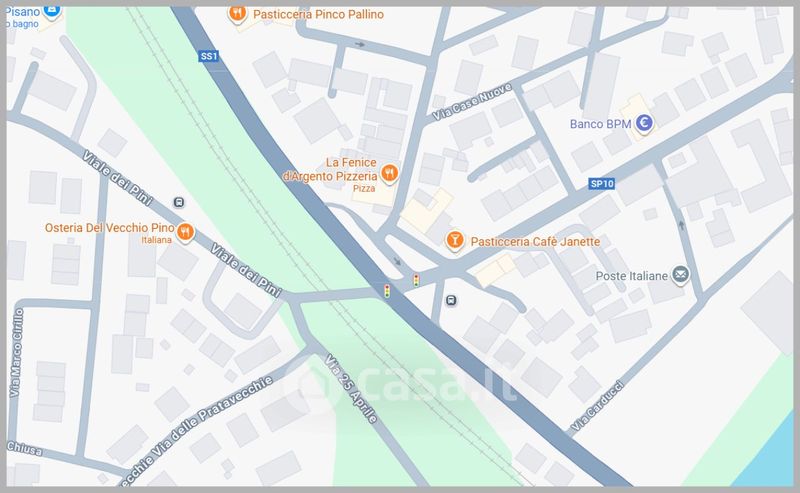Click the Via Case Nuove street label
The width and height of the screenshot is (800, 493).
point(472,102)
